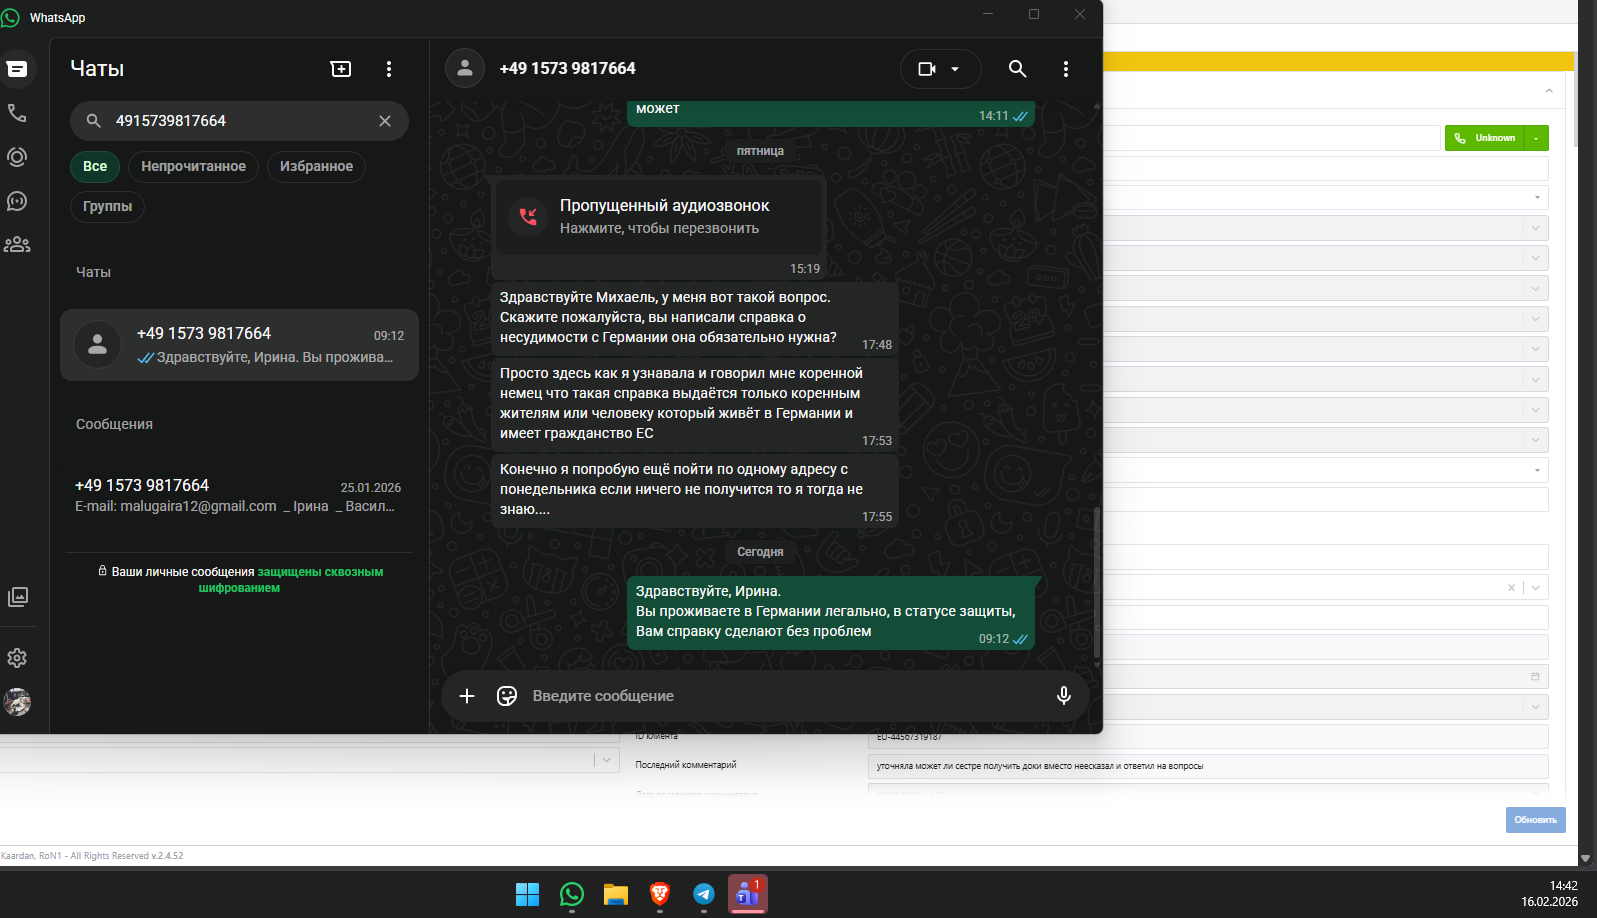Open the emoji picker in message bar
The width and height of the screenshot is (1597, 918).
[507, 696]
